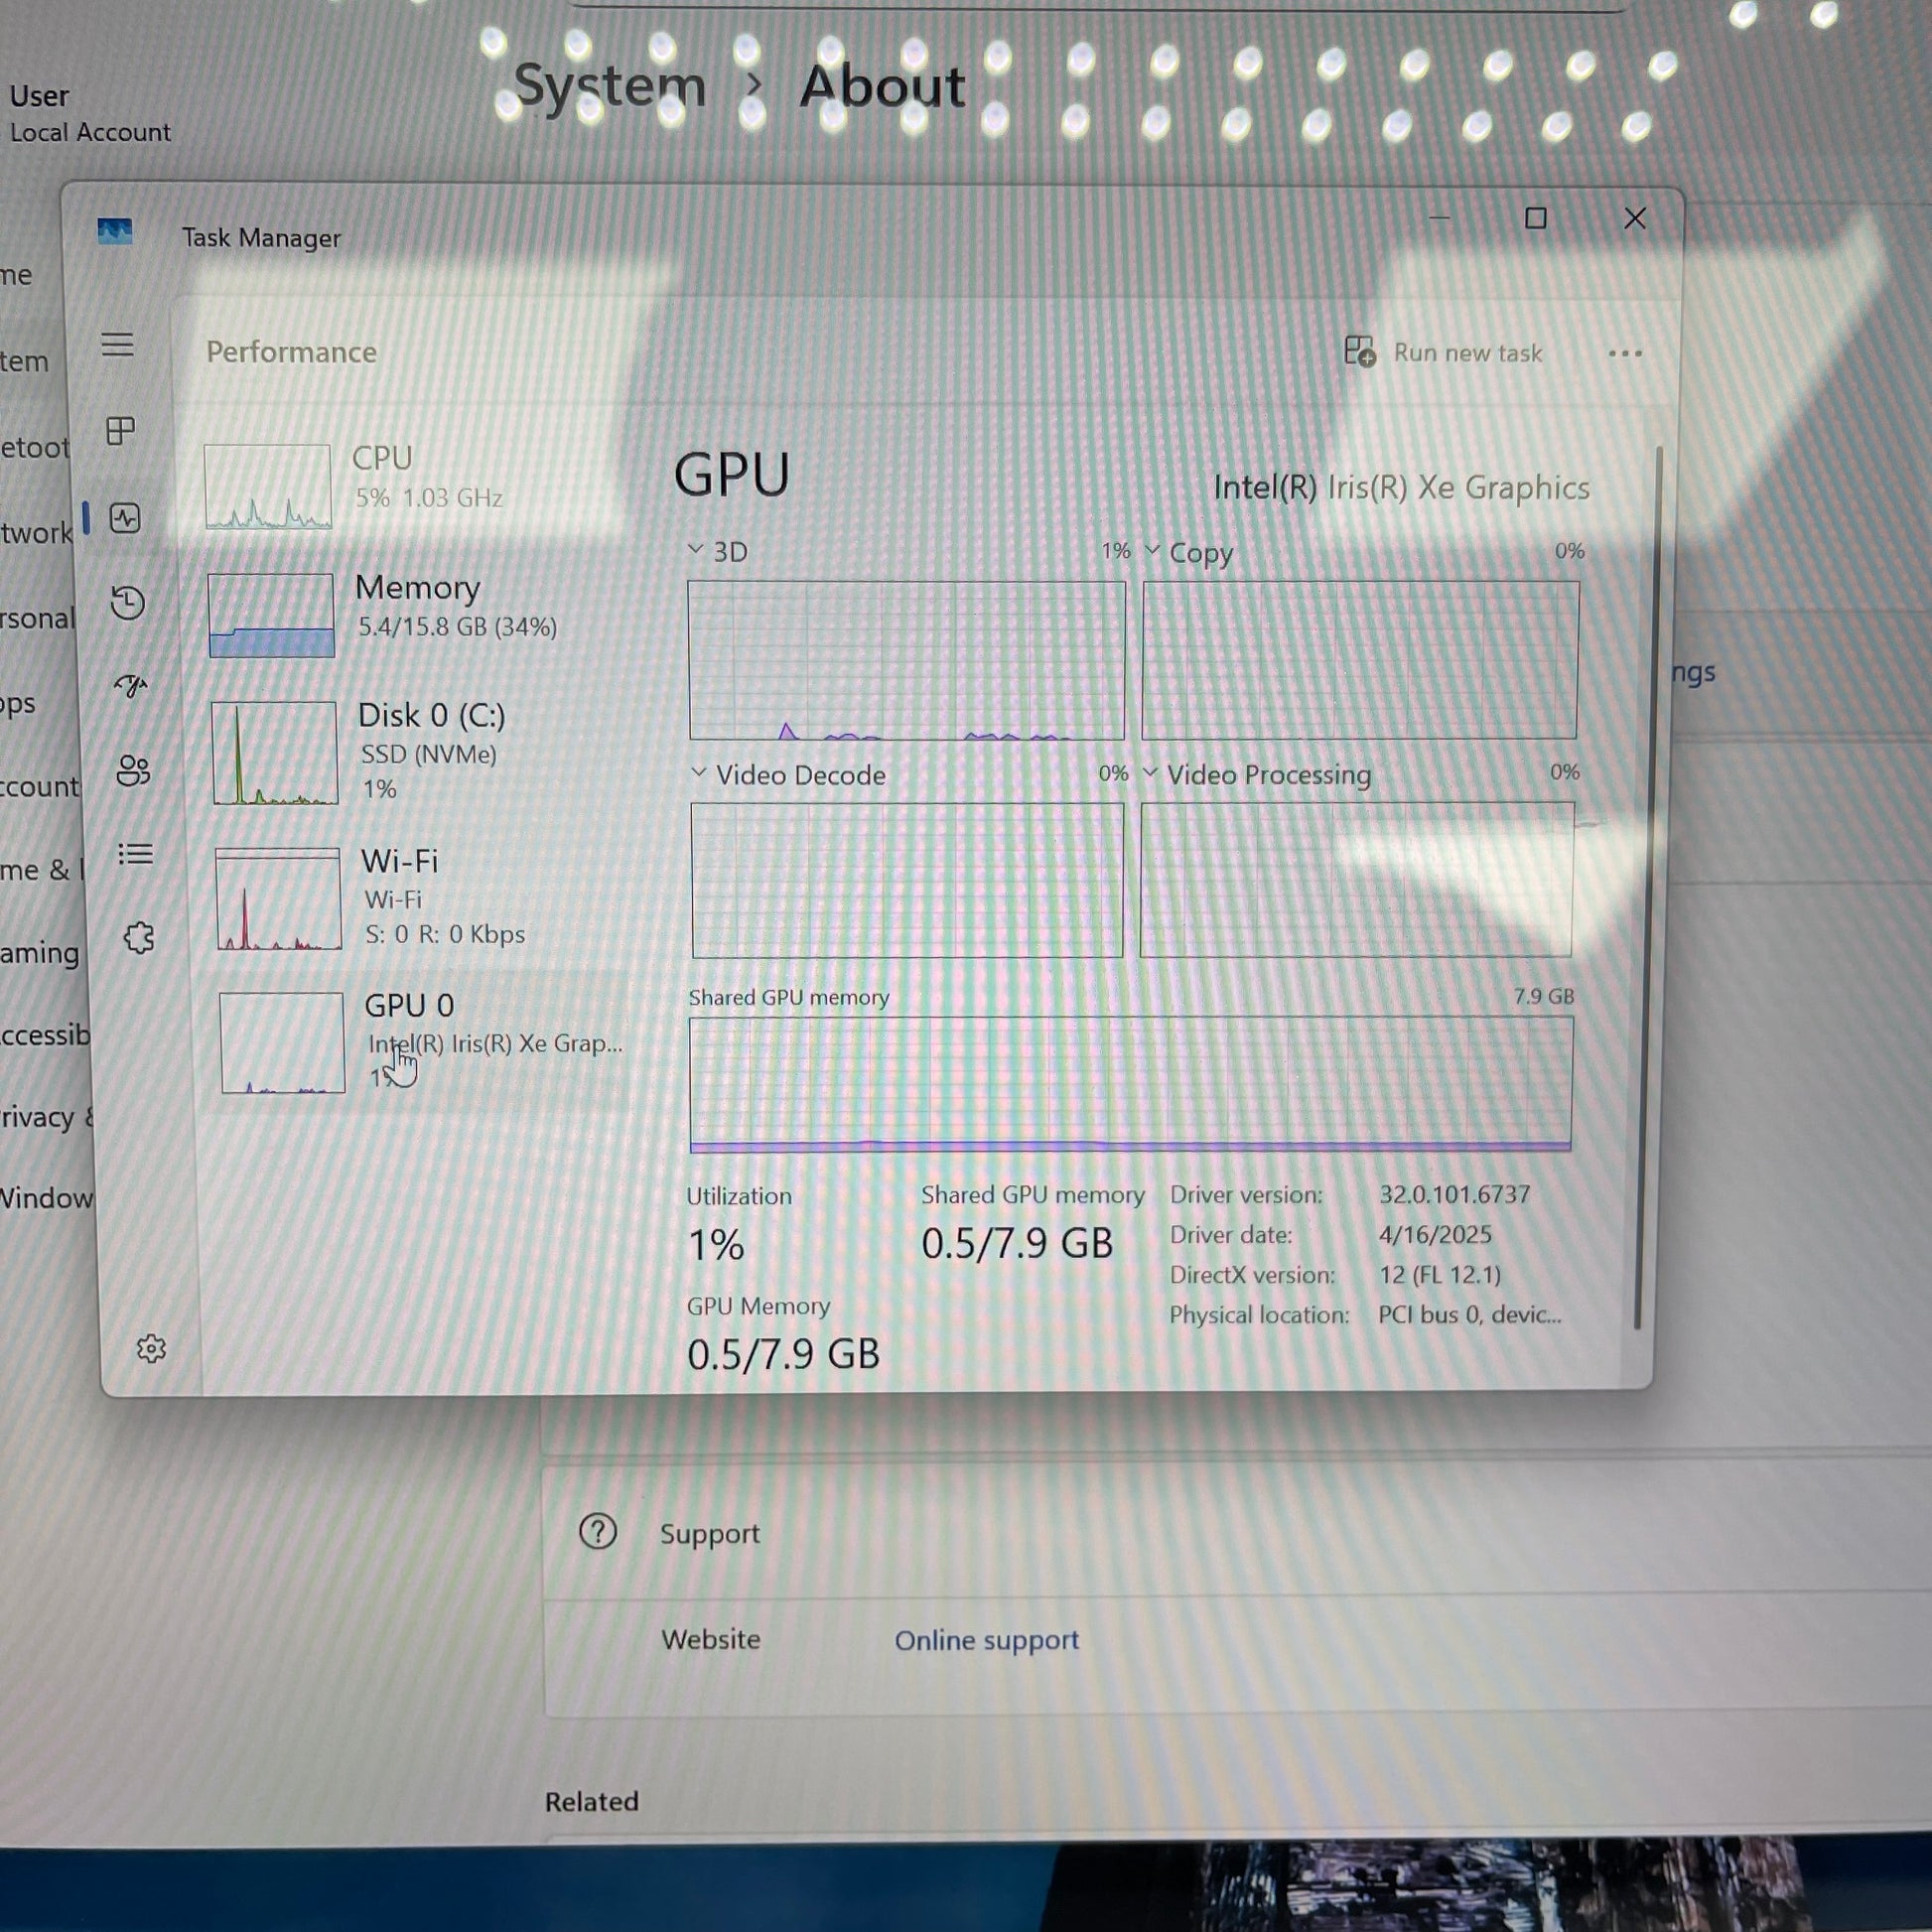
Task: Open the Details list icon in sidebar
Action: point(135,854)
